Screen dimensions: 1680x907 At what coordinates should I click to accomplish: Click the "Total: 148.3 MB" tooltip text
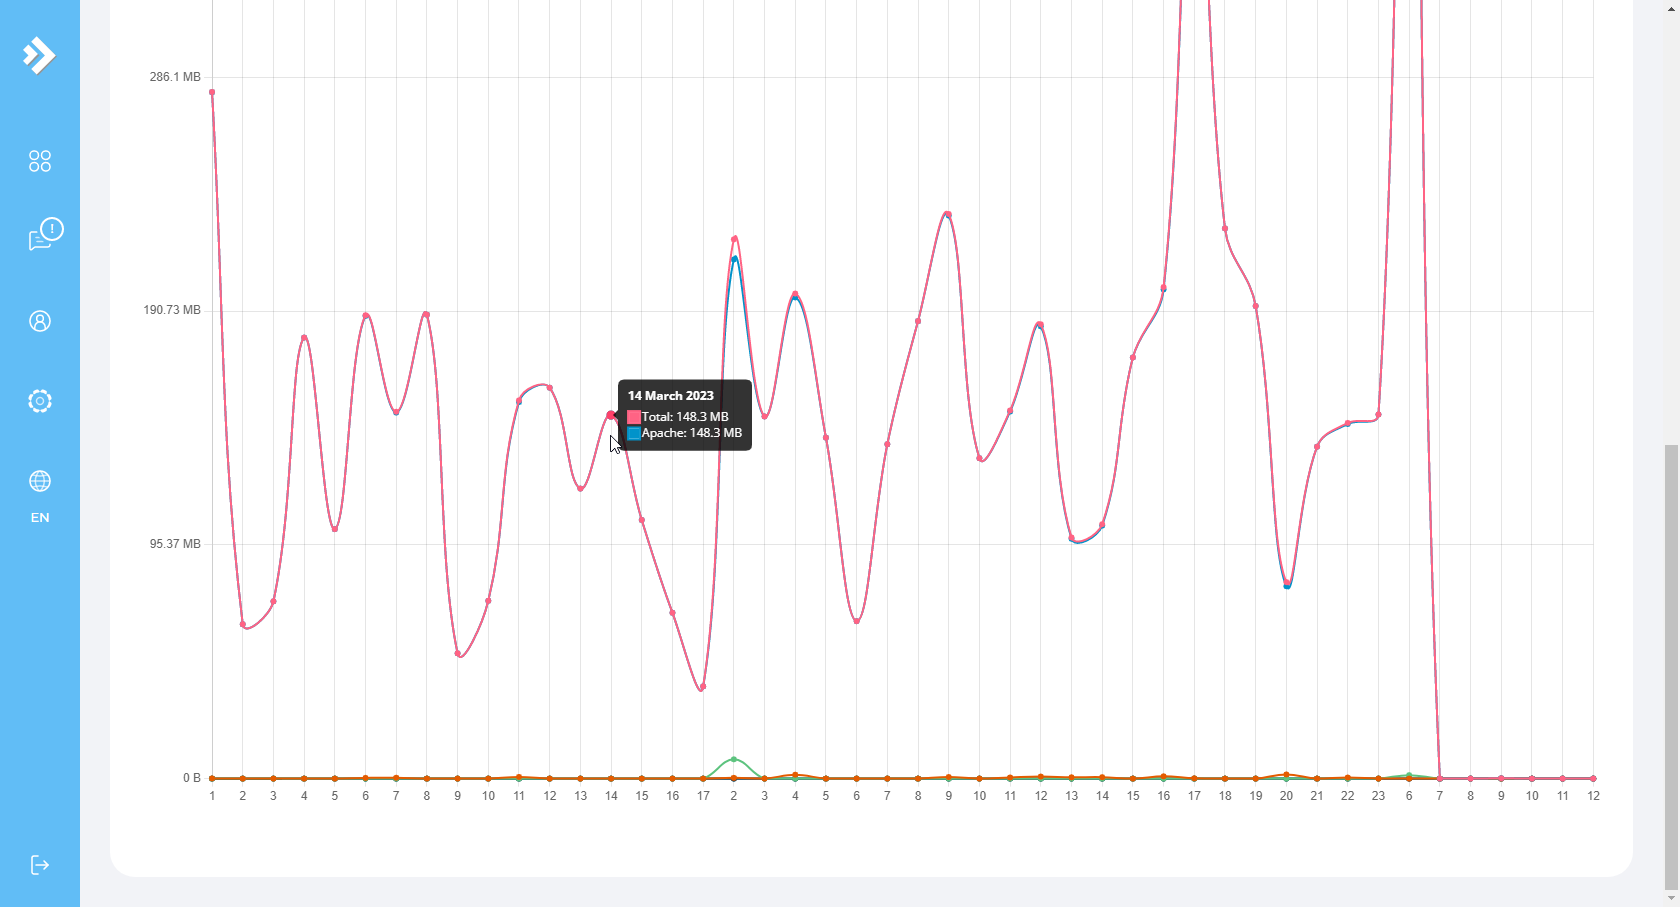point(685,417)
